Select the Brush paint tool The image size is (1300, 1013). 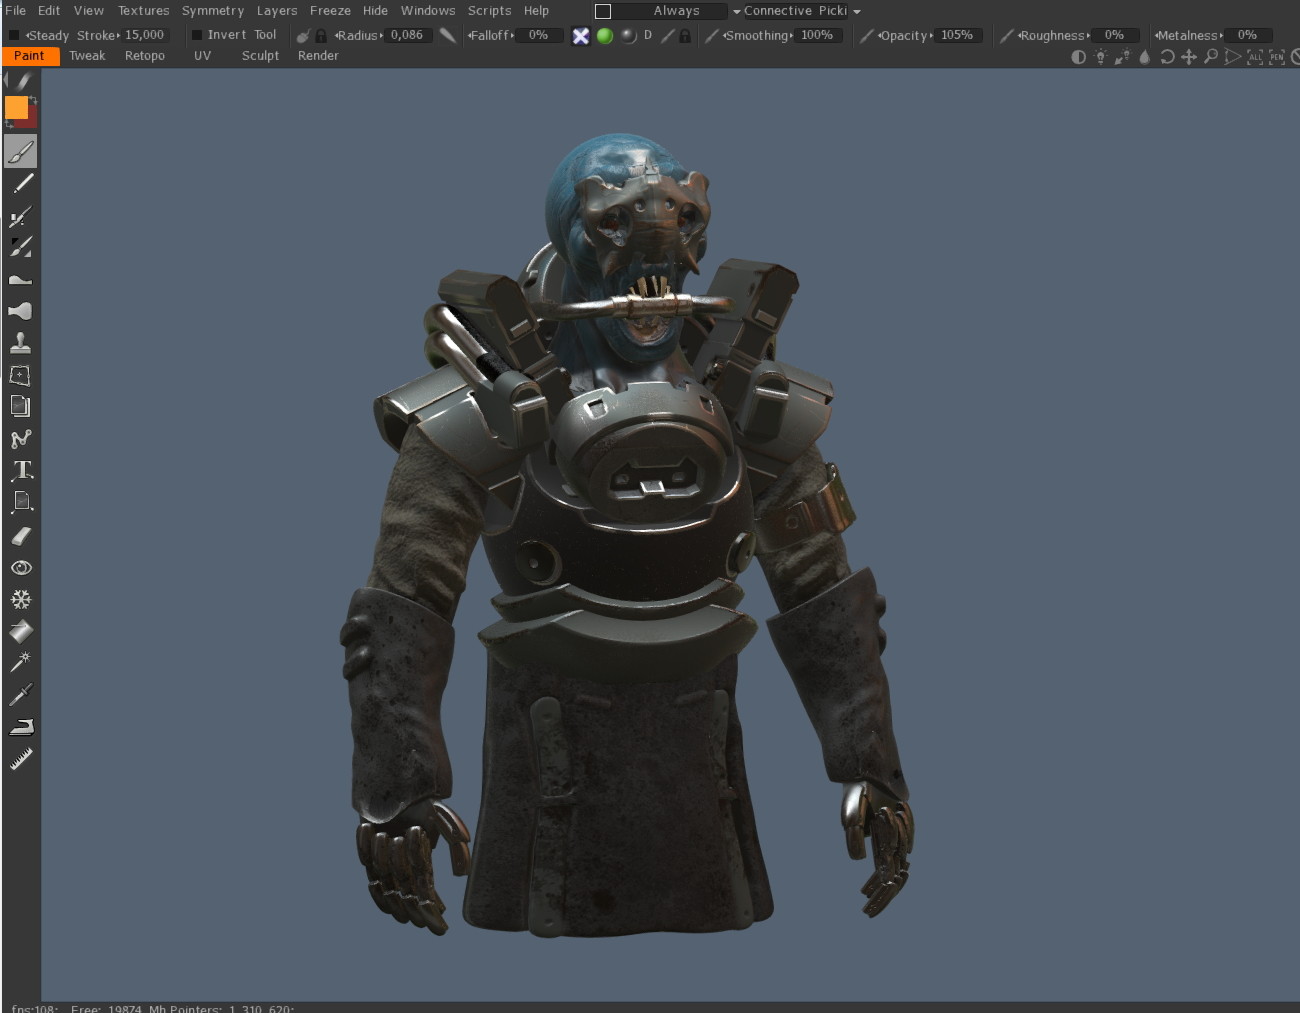20,152
